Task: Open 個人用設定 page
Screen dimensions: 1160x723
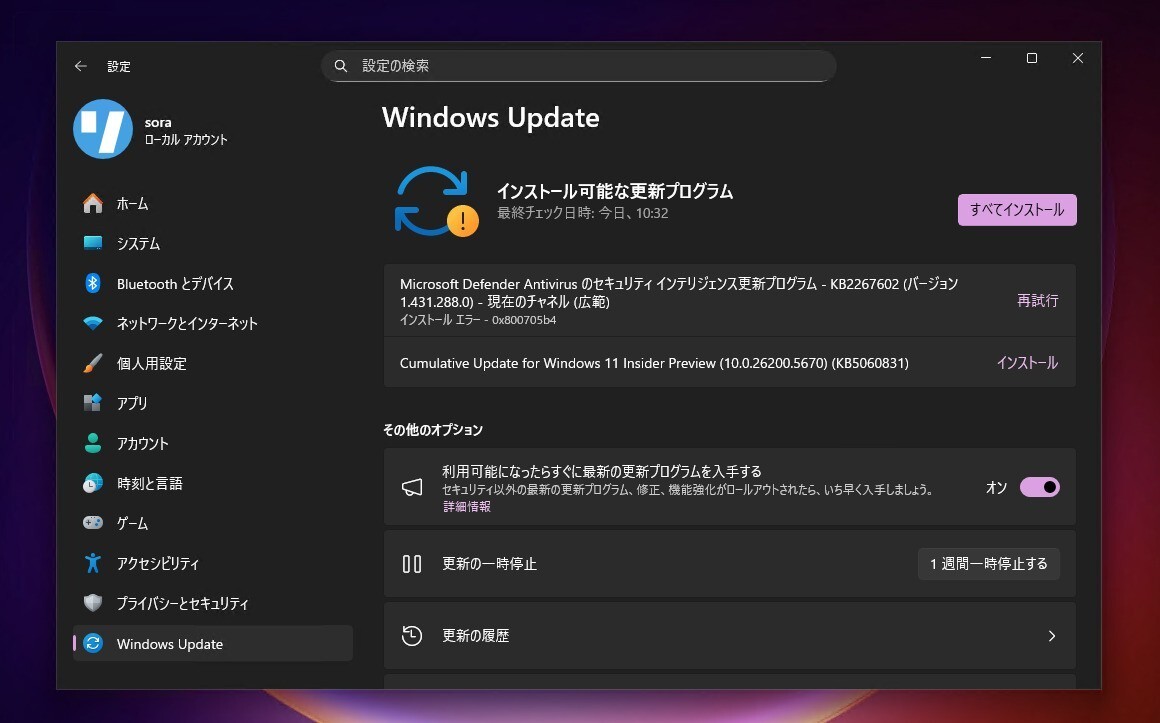Action: [213, 363]
